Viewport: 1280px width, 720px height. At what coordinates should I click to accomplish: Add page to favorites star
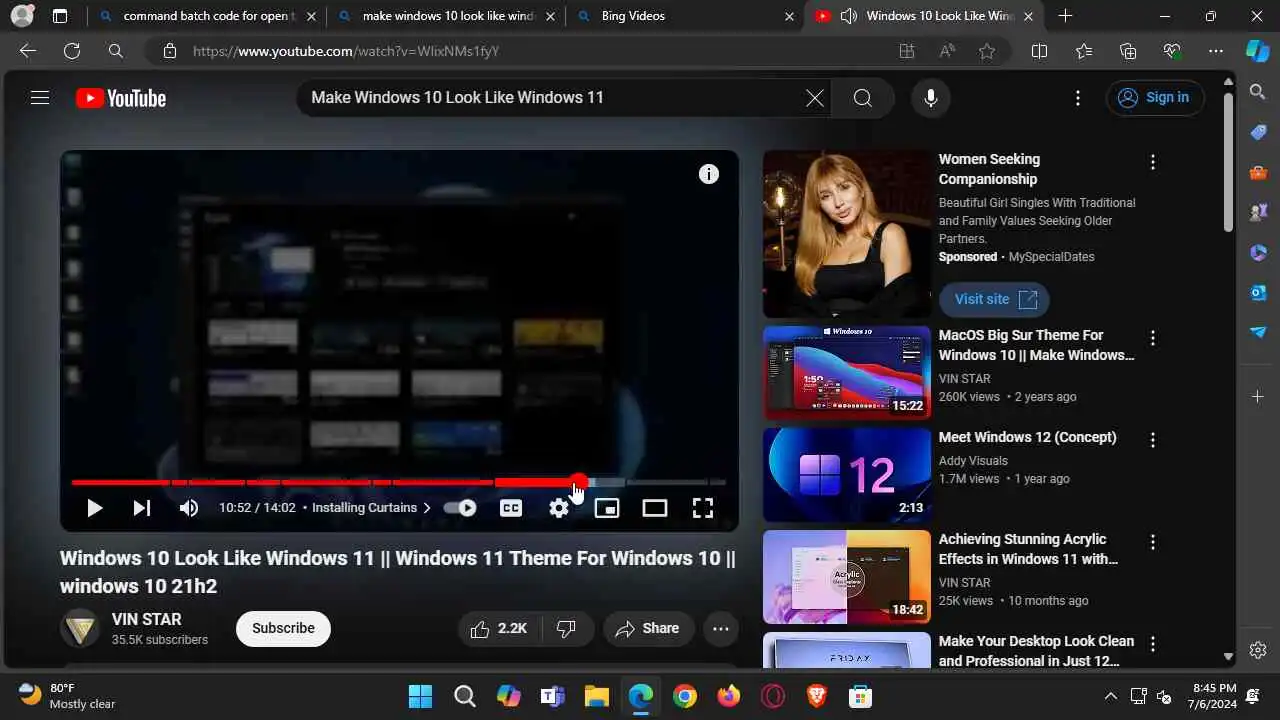987,51
